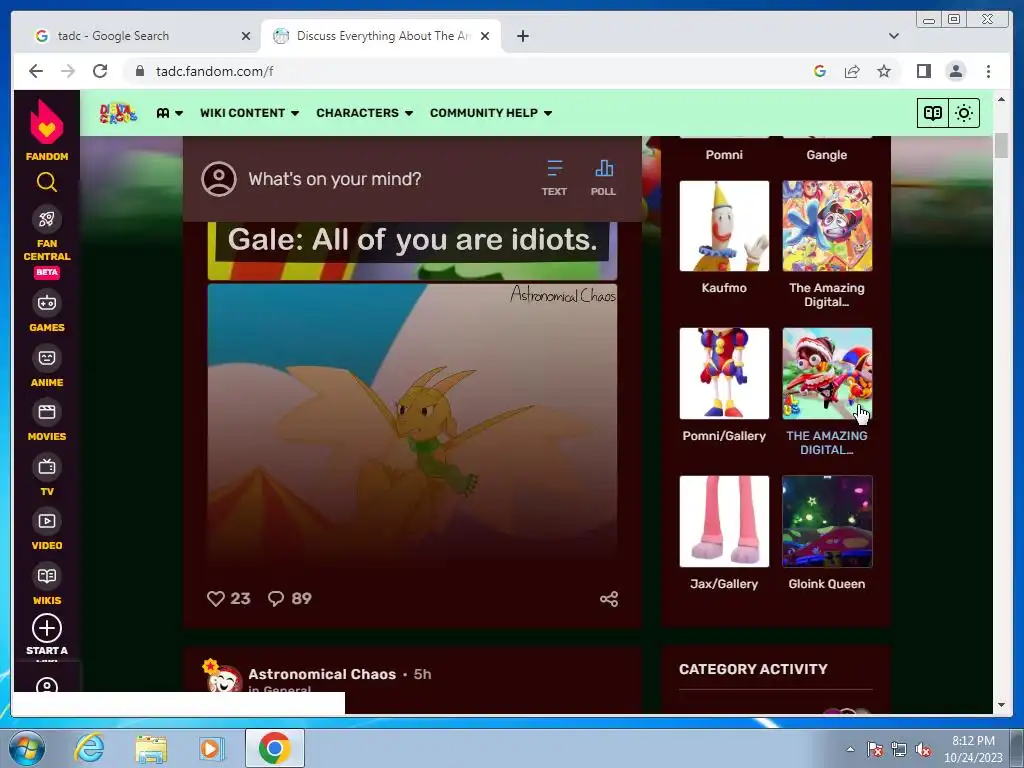Toggle light and dark theme
The image size is (1024, 768).
point(964,113)
